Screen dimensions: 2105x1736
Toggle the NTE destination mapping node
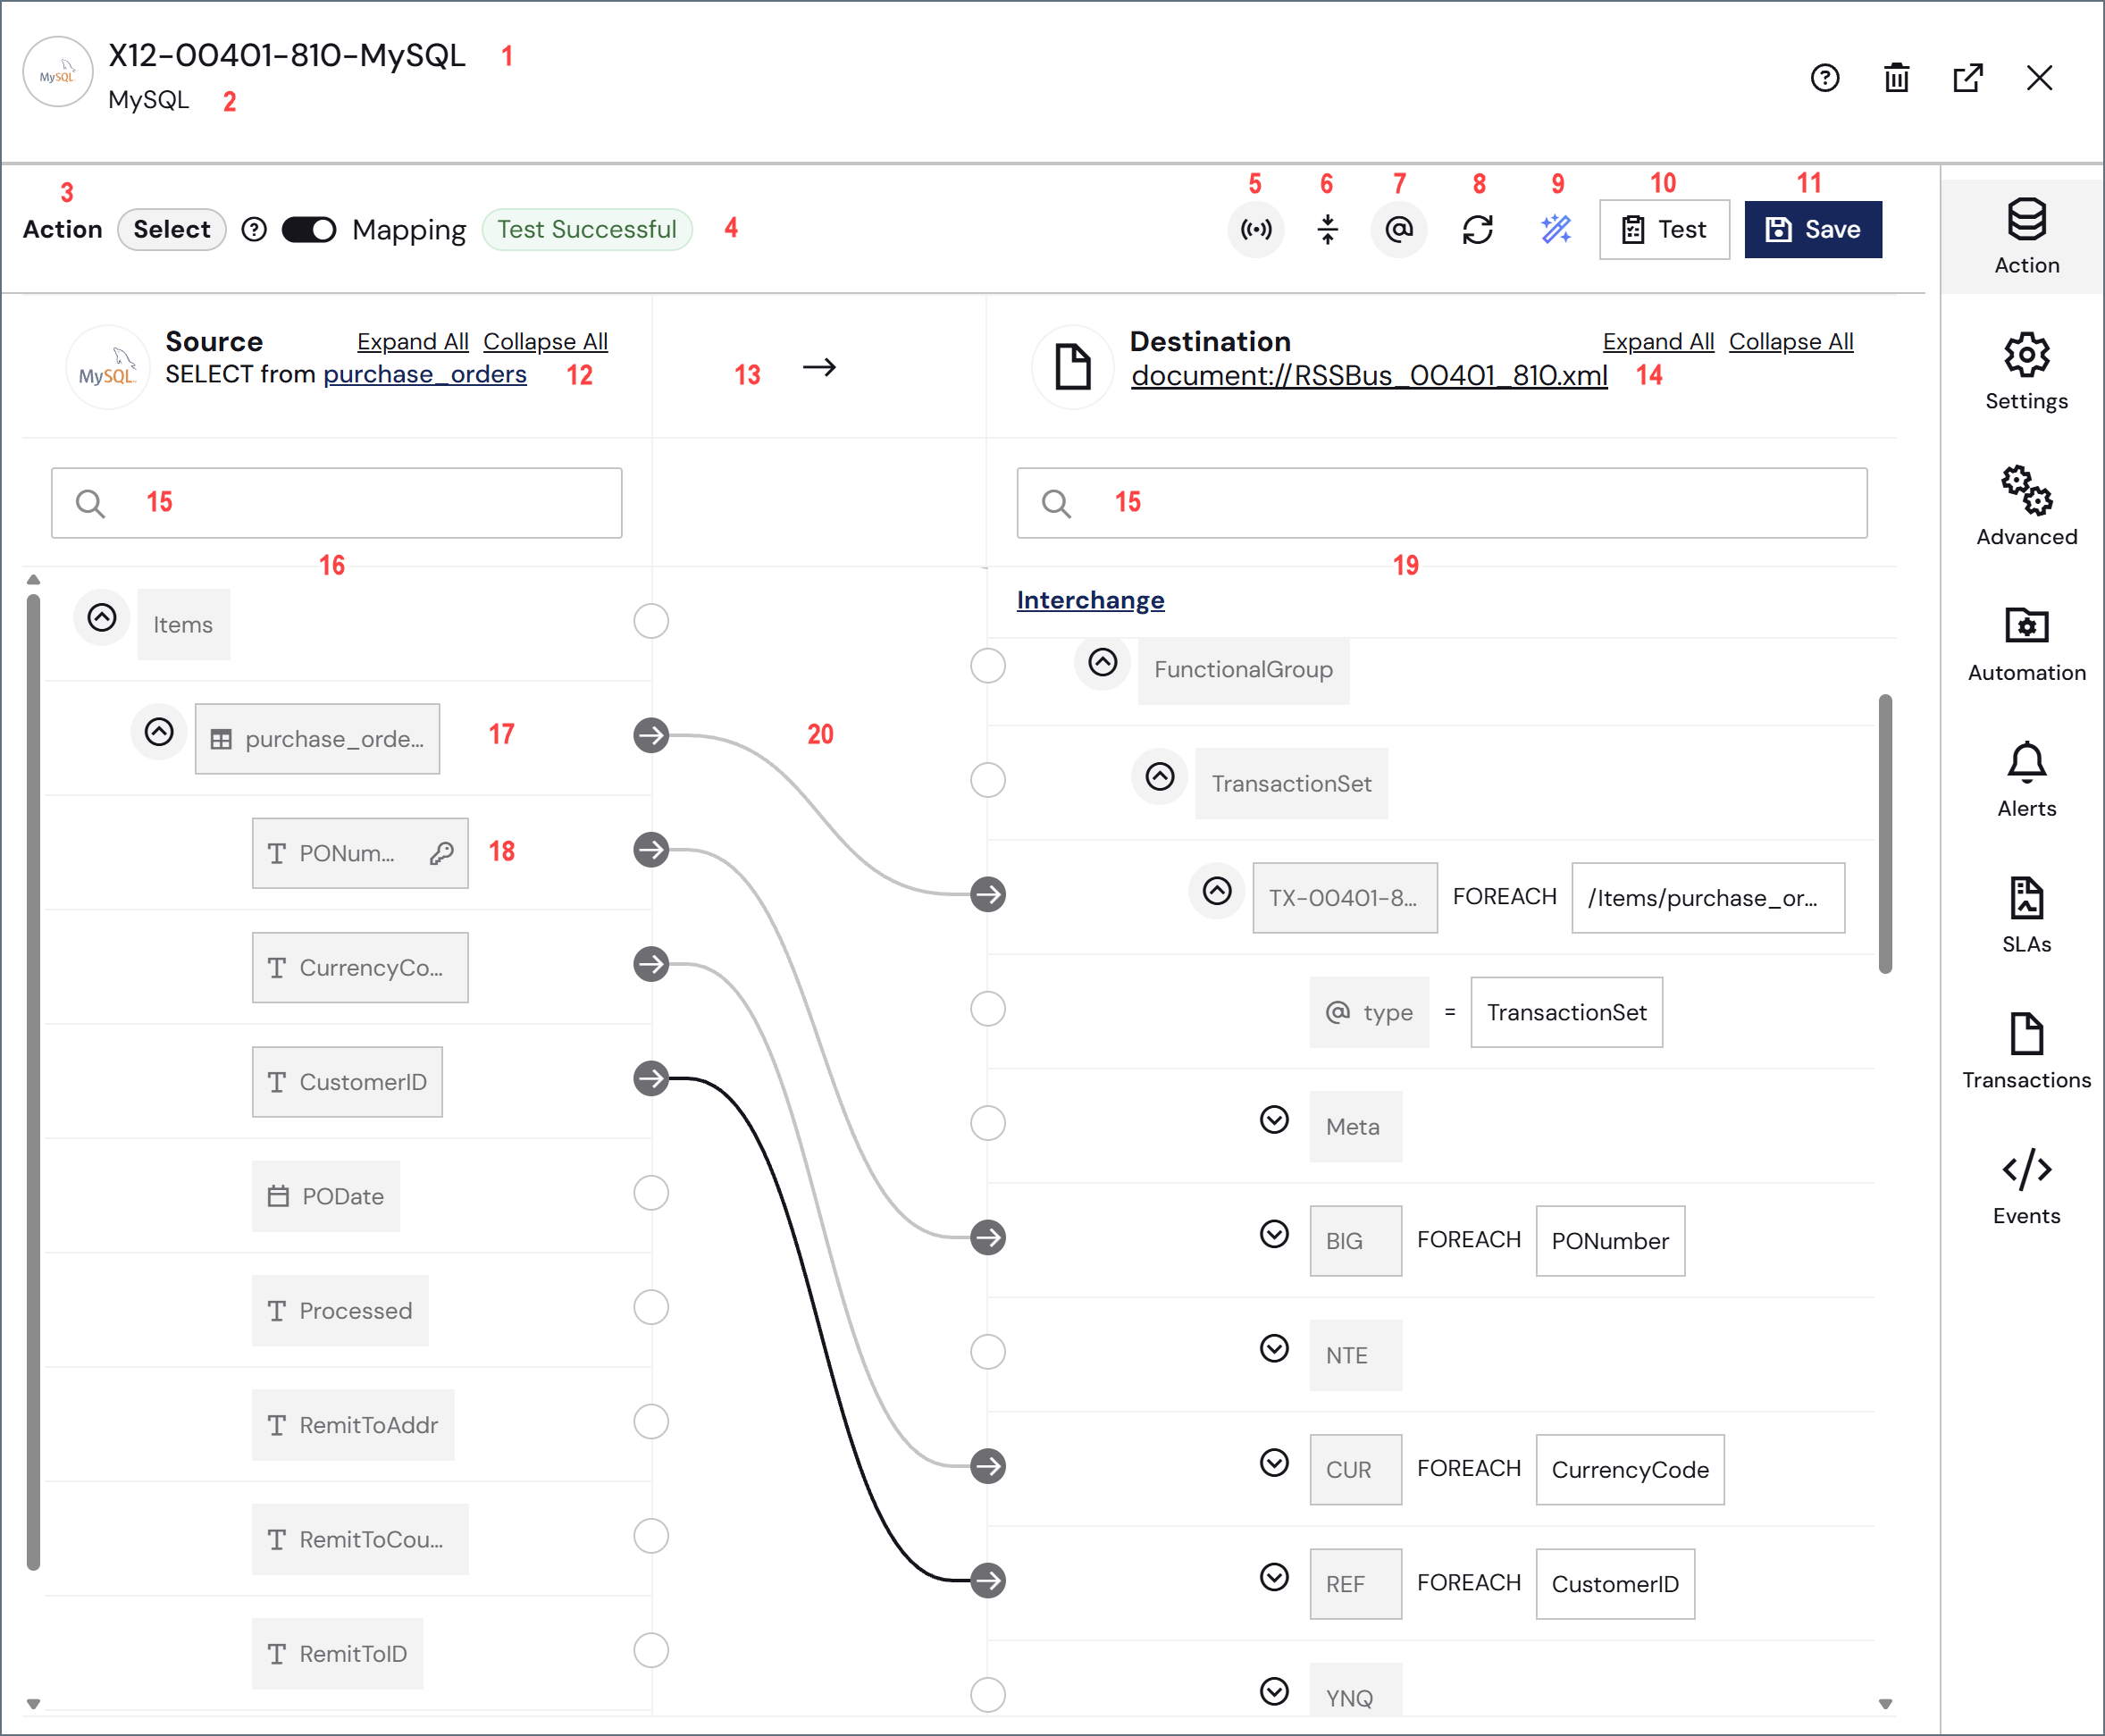click(x=988, y=1352)
